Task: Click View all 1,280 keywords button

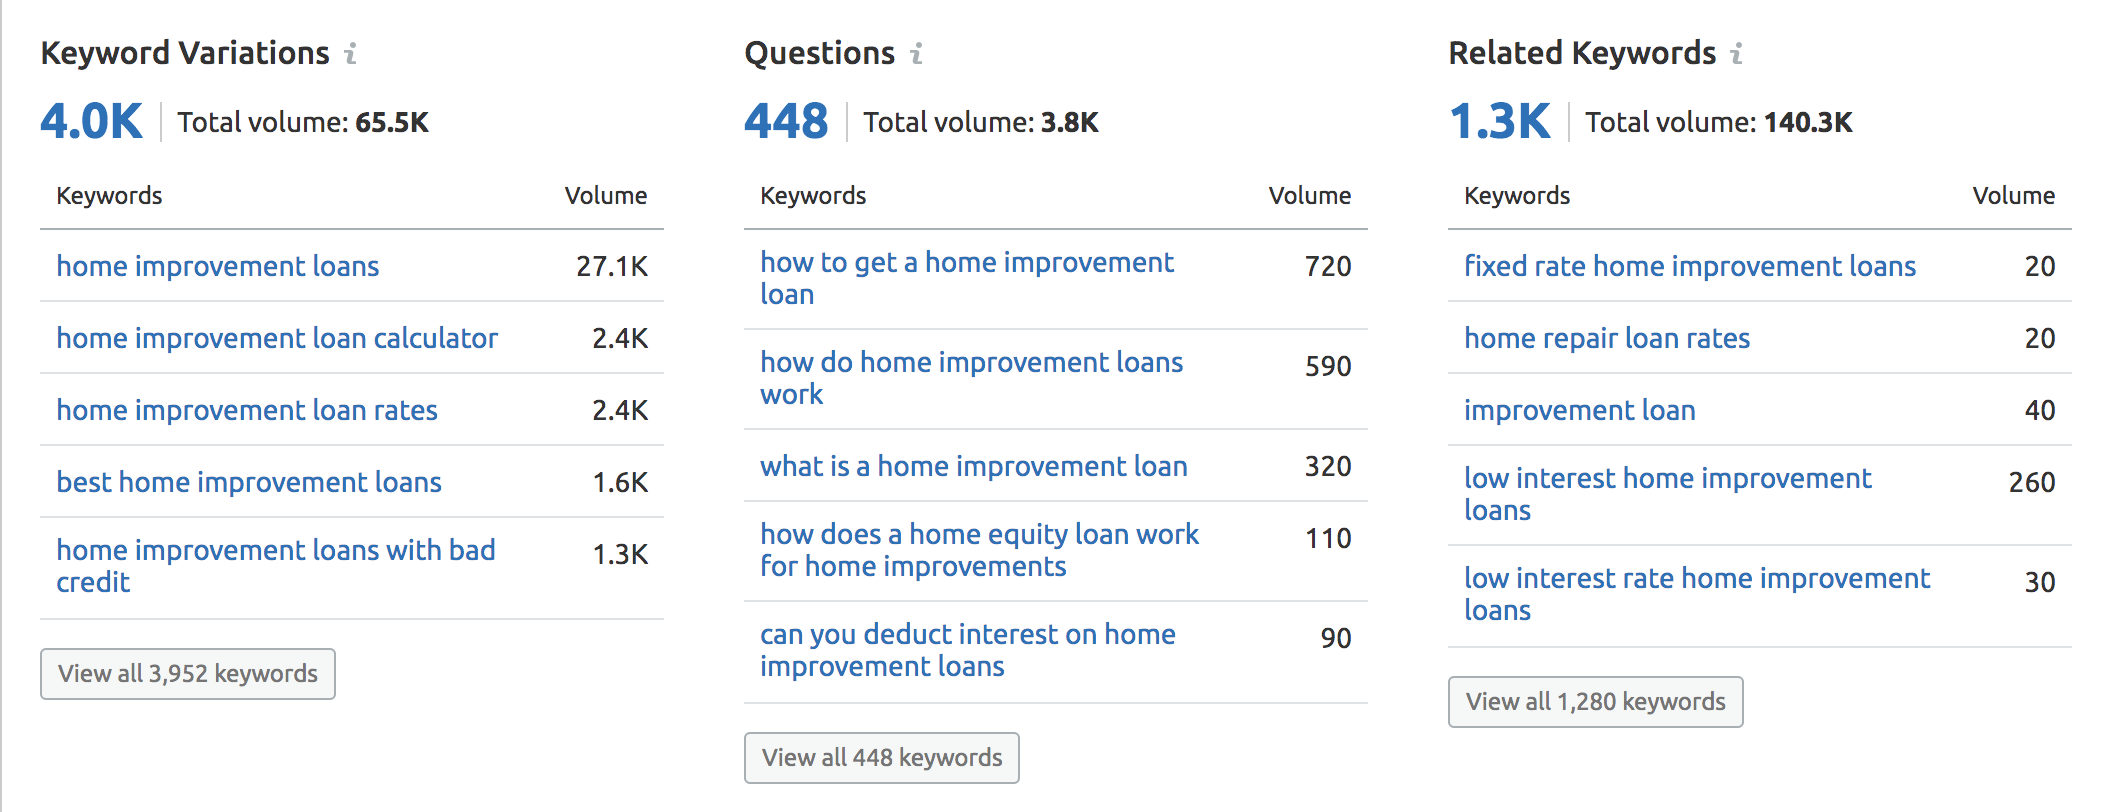Action: 1596,702
